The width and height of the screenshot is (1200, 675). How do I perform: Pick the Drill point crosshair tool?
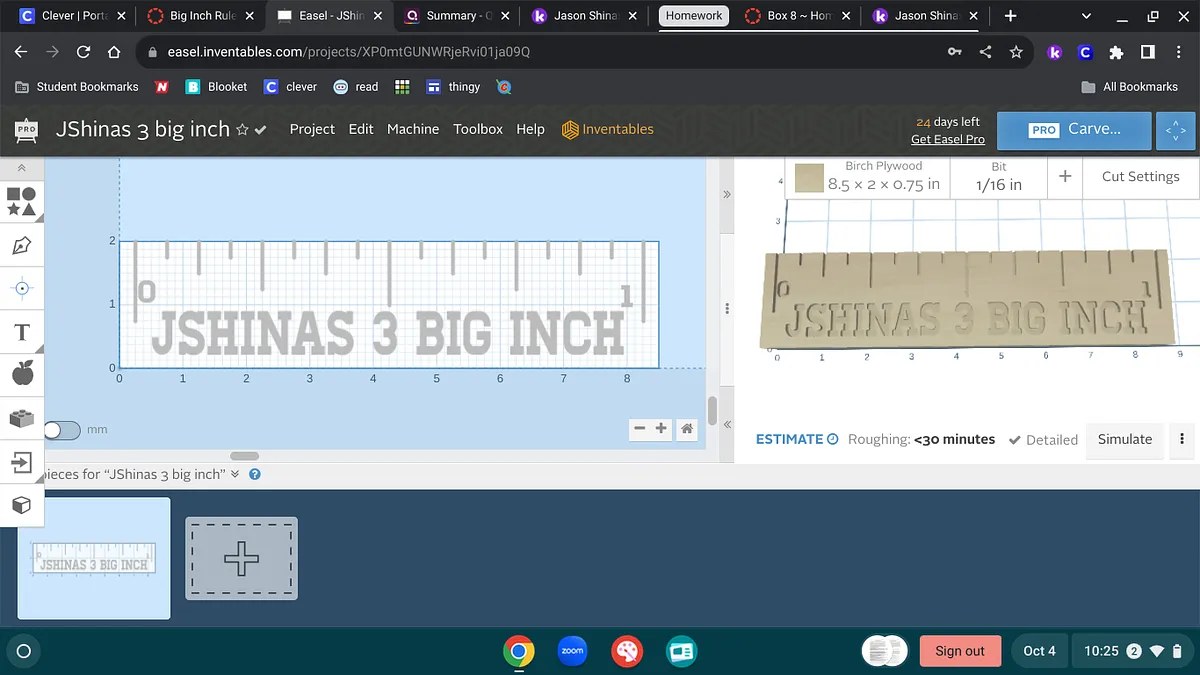[22, 288]
